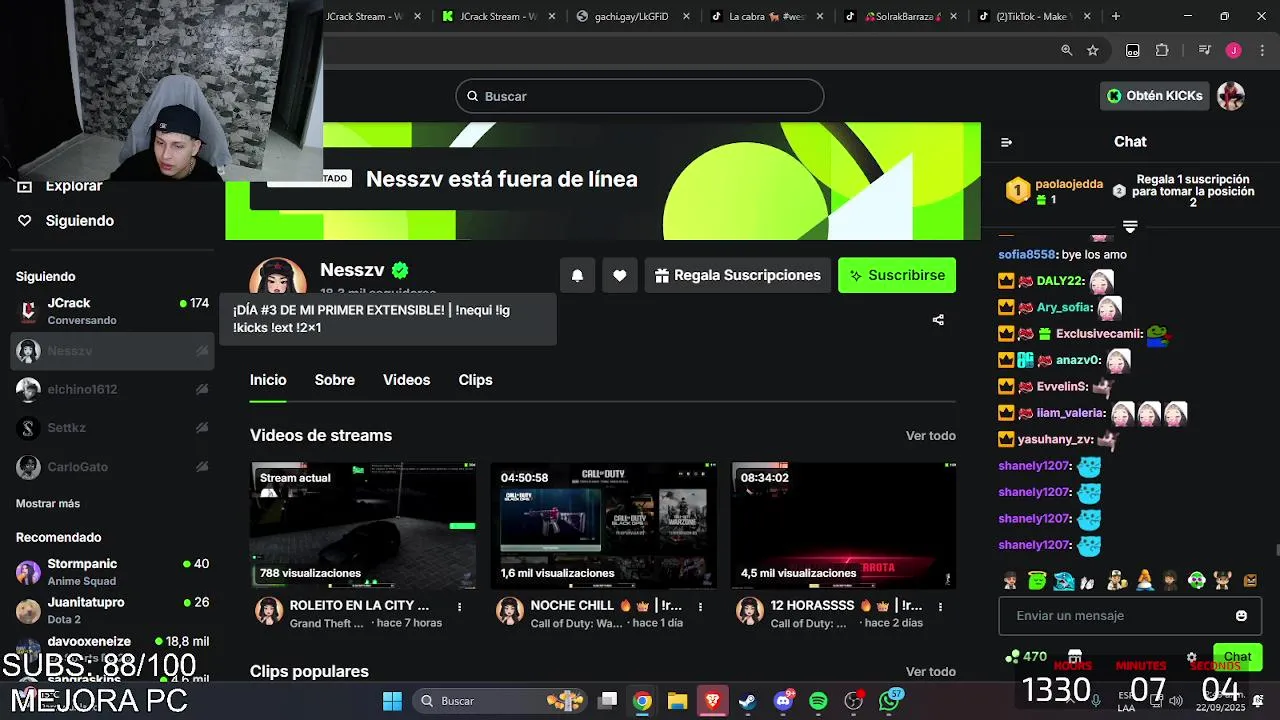
Task: Click the Buscar search field in Kick
Action: pyautogui.click(x=640, y=96)
